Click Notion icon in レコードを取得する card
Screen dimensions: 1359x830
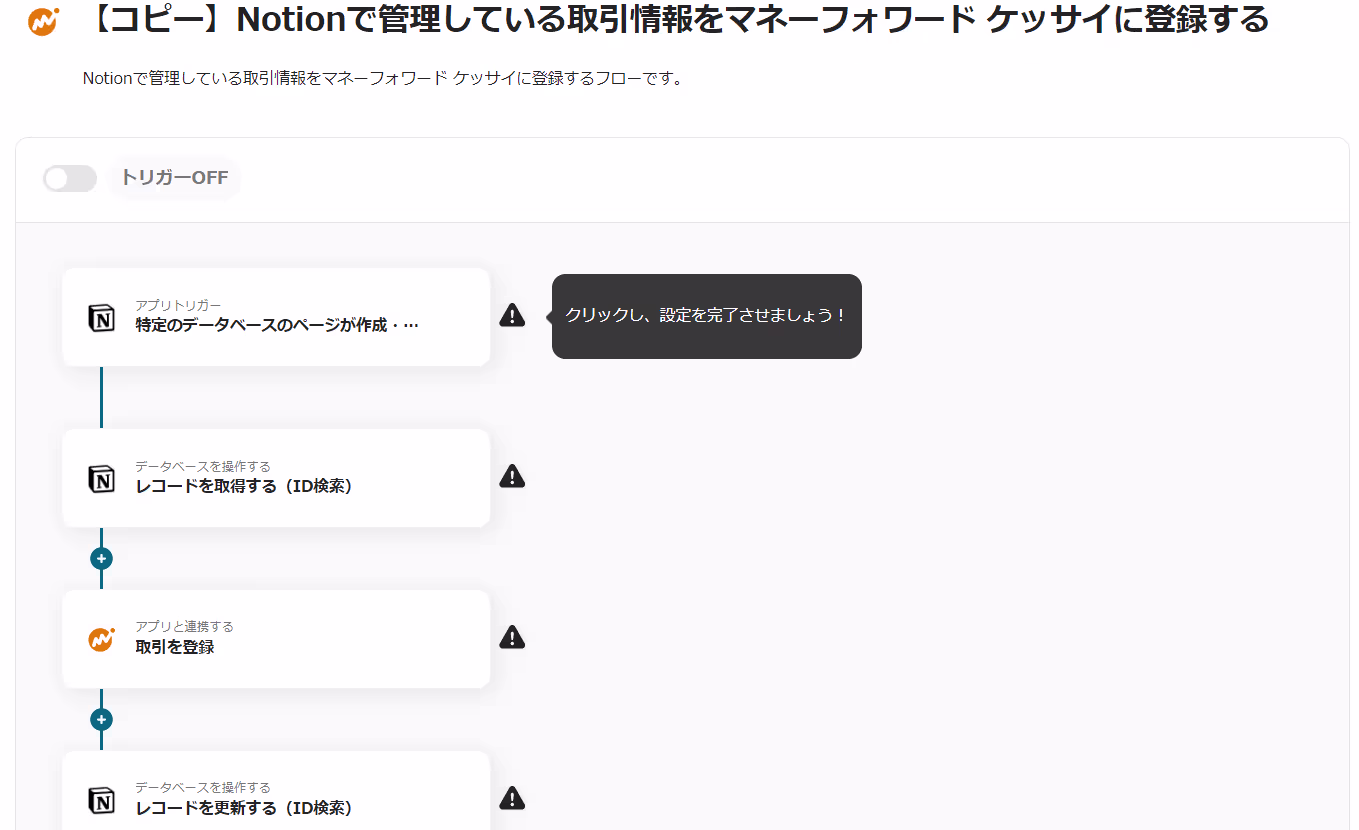[101, 479]
